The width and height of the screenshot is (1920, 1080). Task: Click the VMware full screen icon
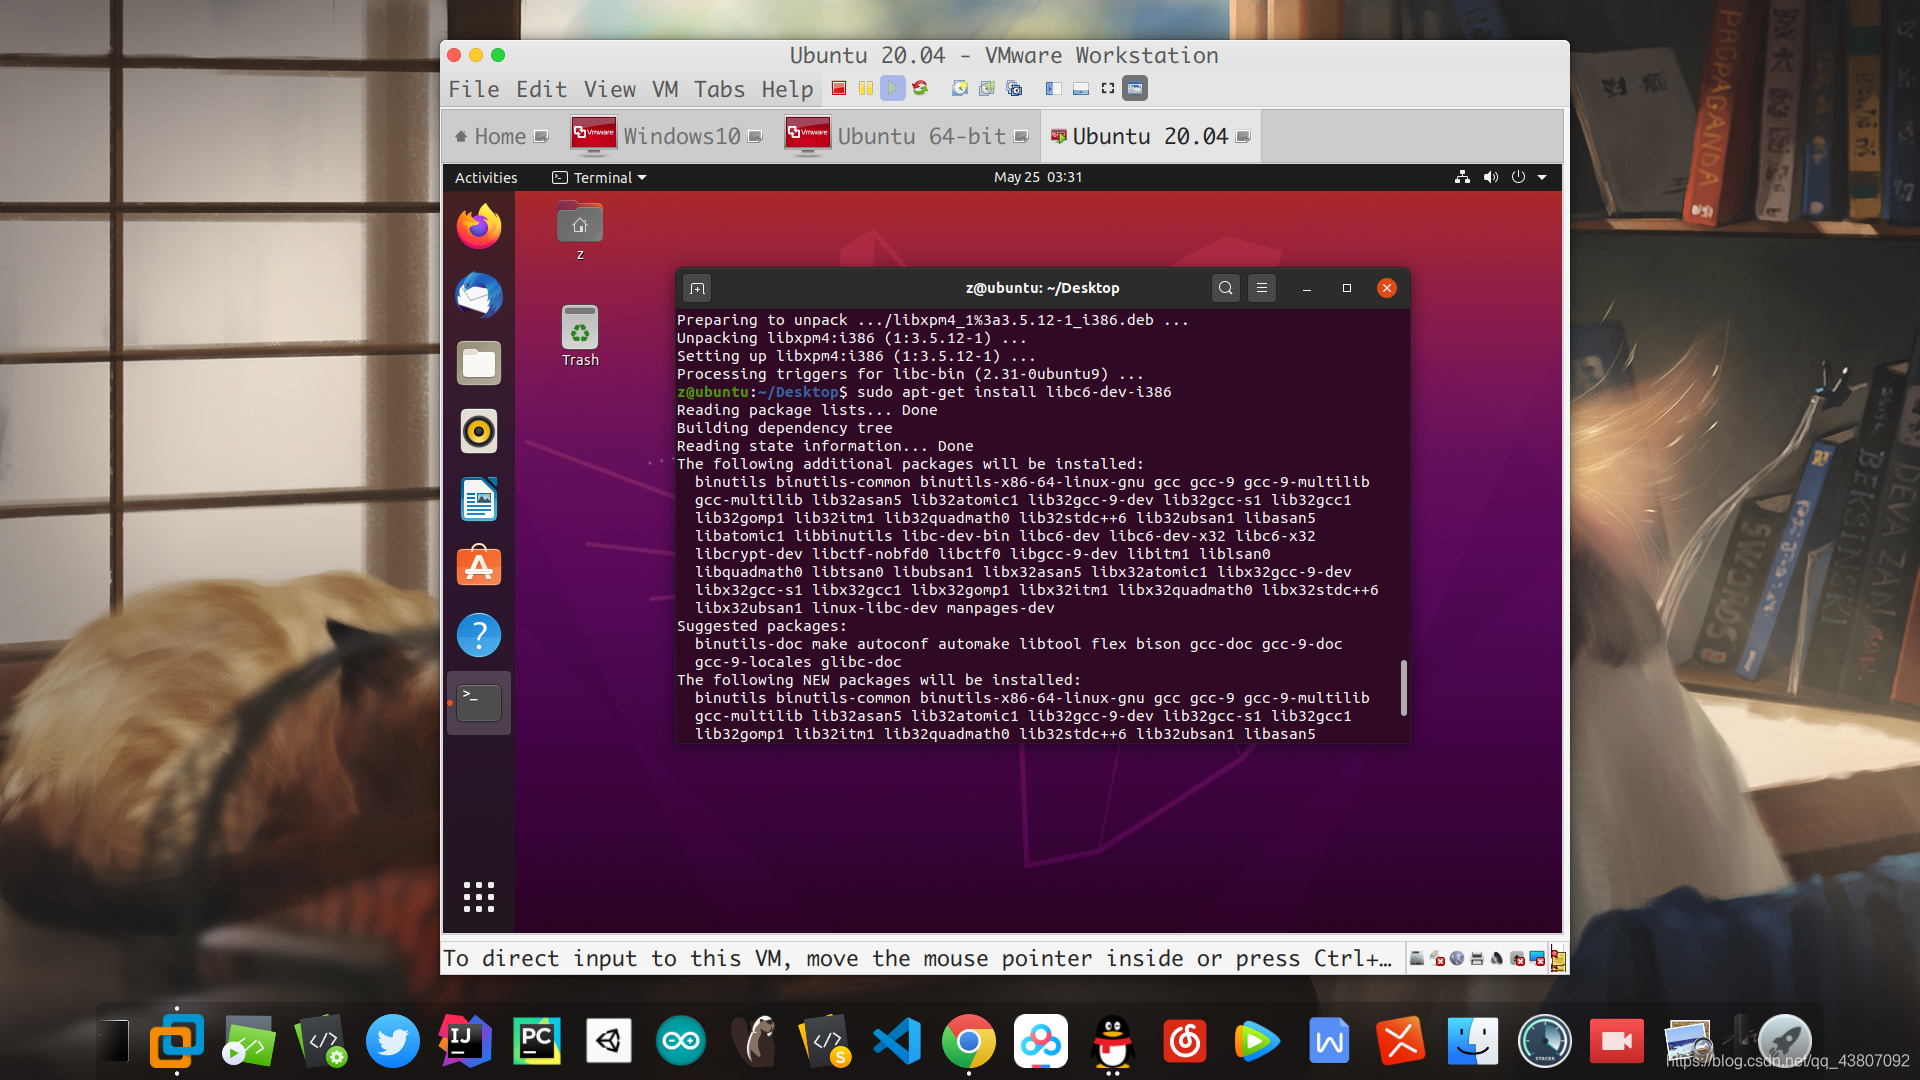[1108, 88]
